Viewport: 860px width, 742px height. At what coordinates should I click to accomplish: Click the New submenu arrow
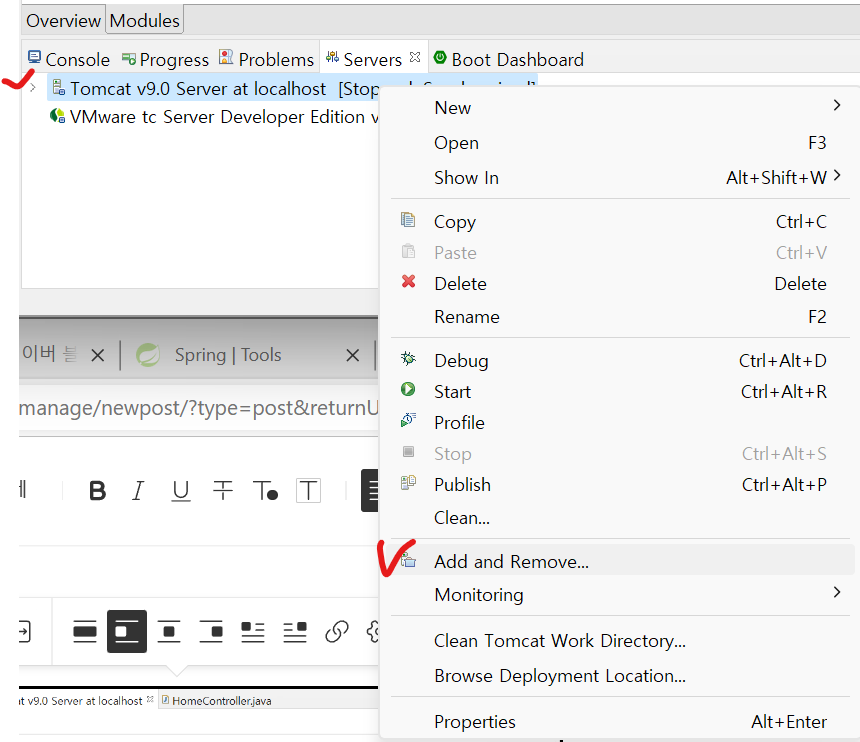(x=837, y=105)
